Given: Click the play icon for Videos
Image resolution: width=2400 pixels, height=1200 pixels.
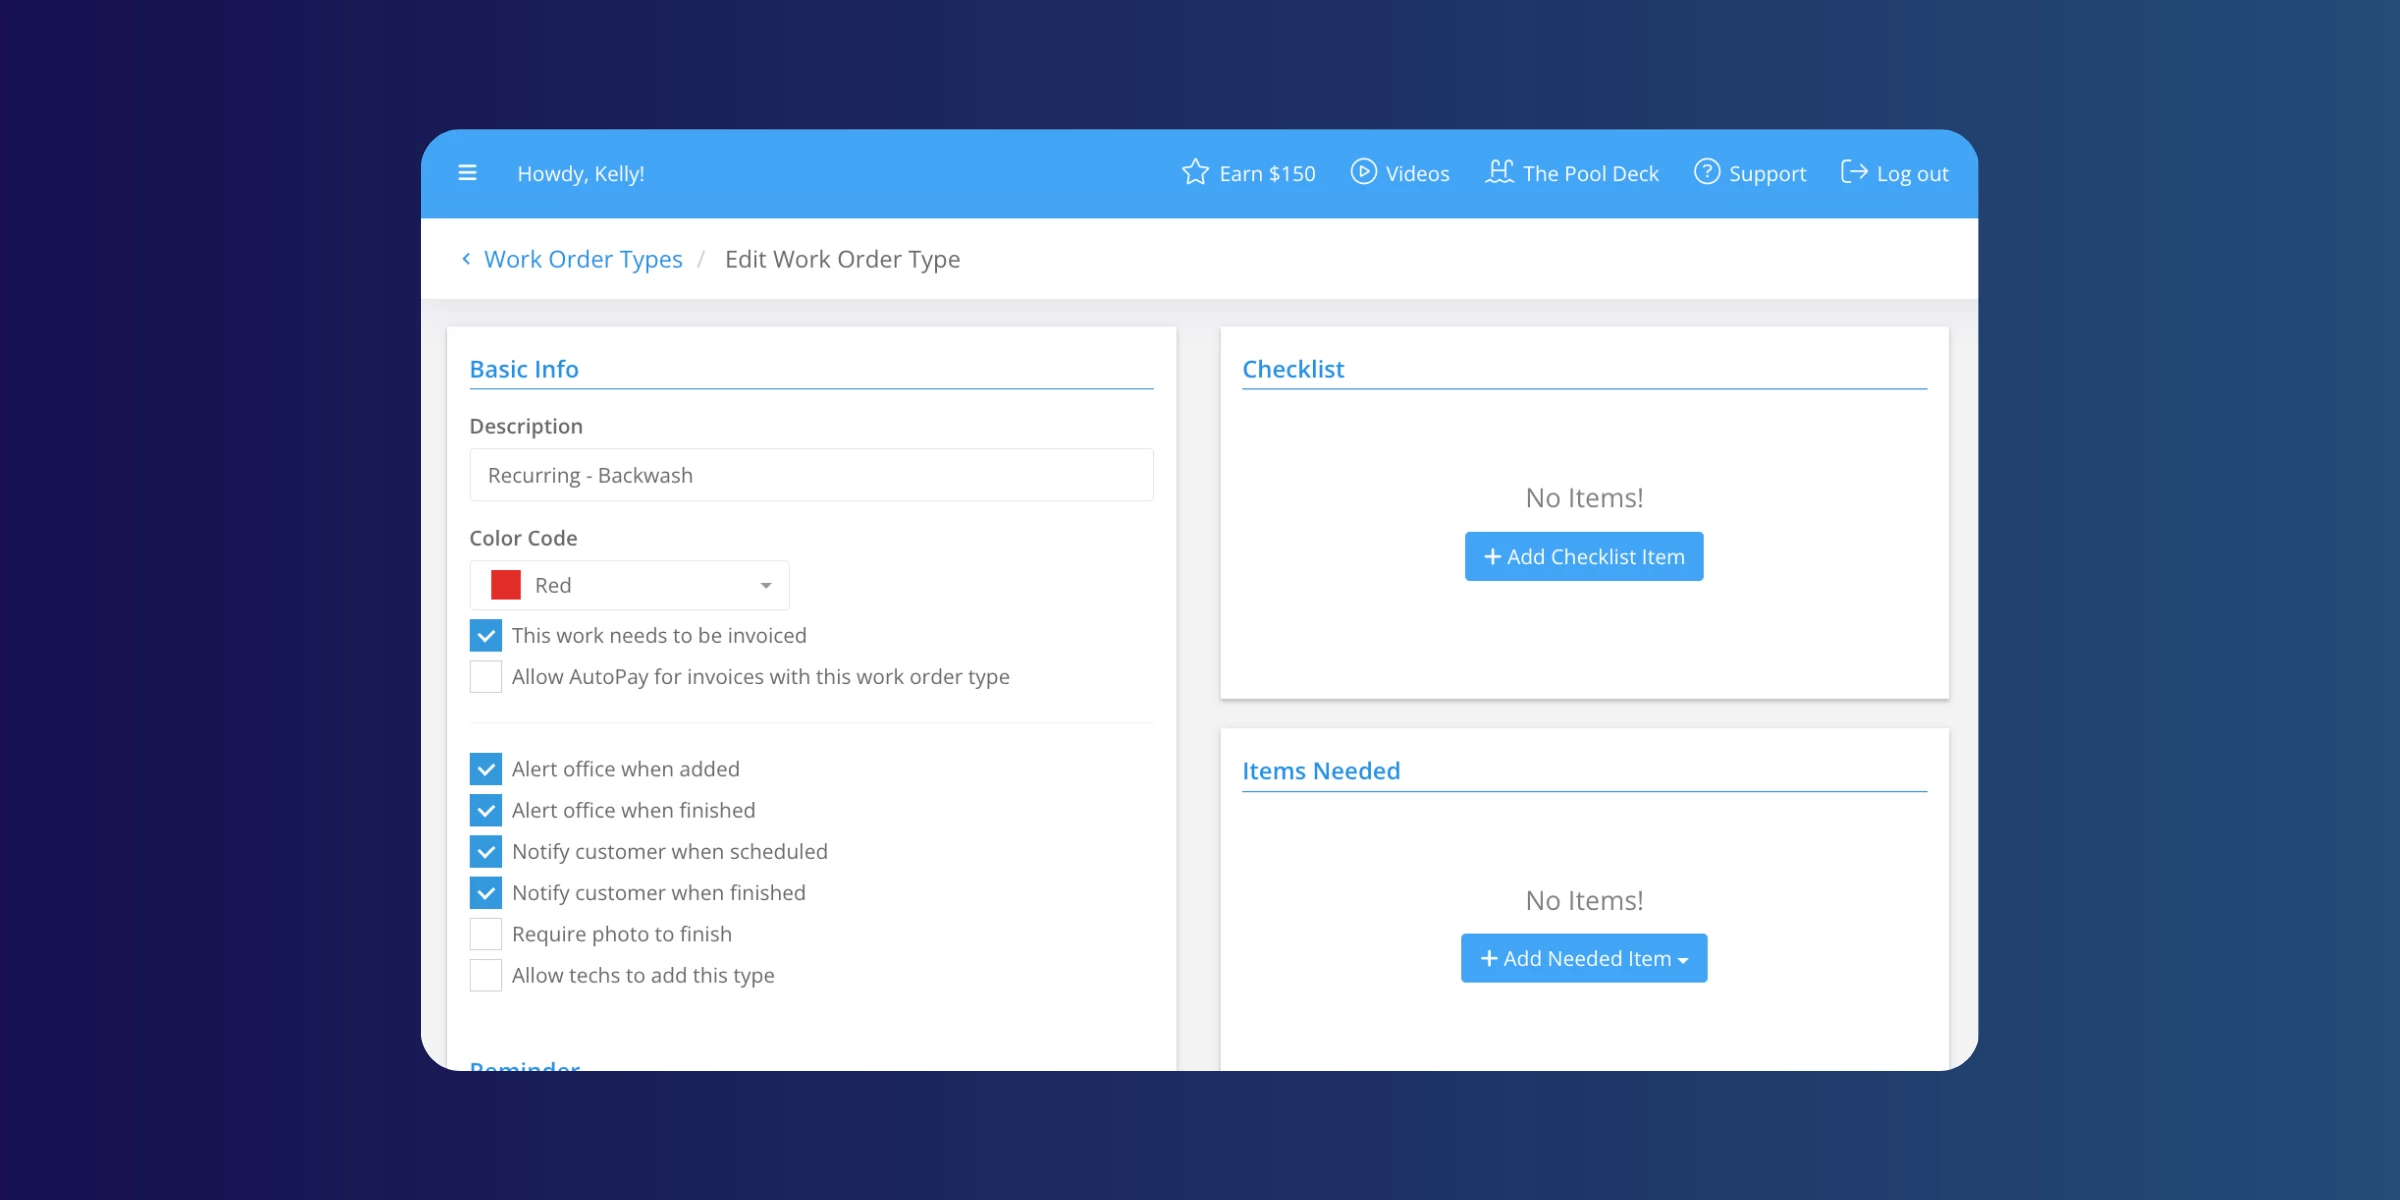Looking at the screenshot, I should click(x=1363, y=172).
